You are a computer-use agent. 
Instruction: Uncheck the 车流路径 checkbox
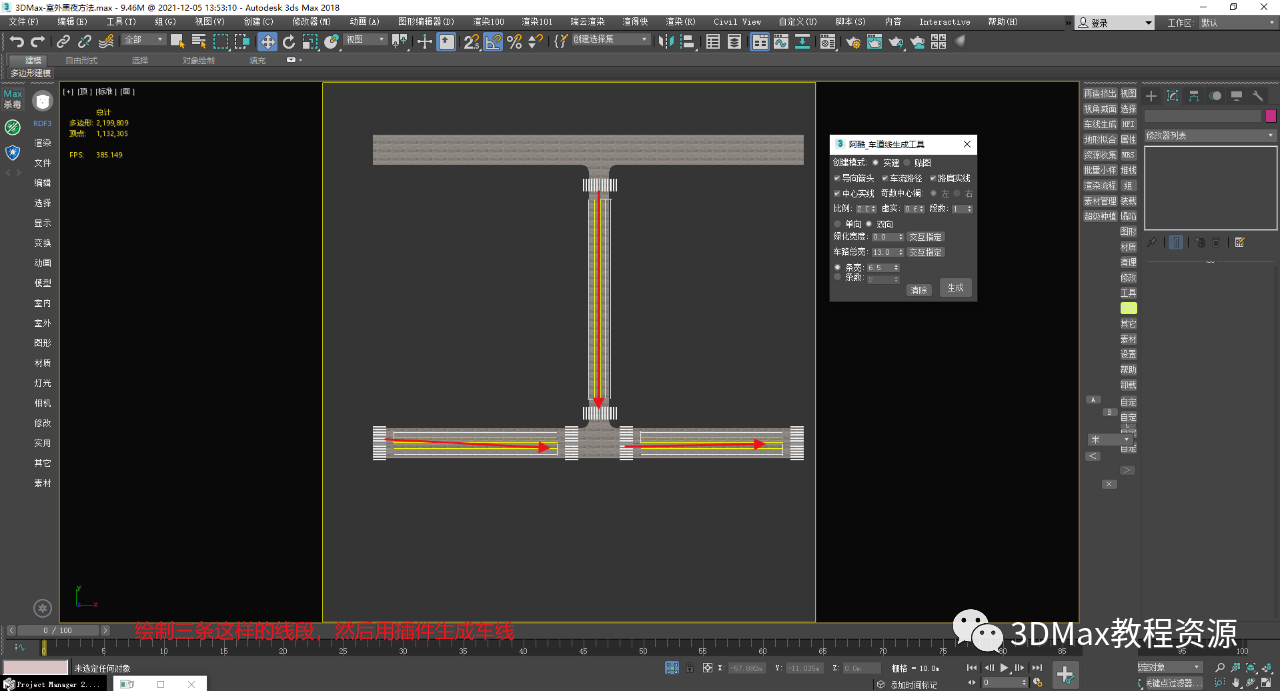pos(885,178)
